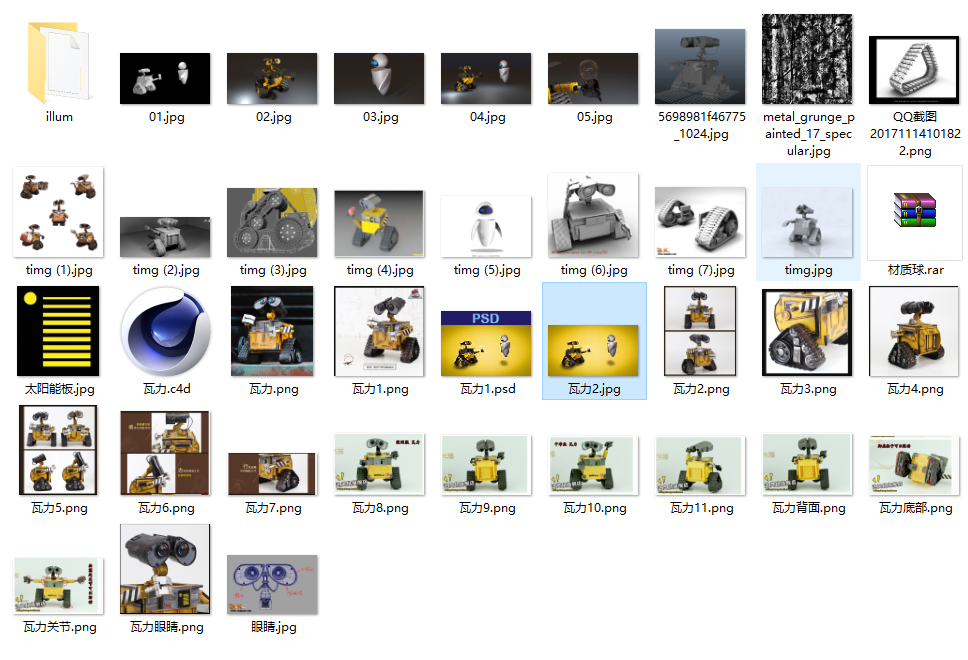Select the timg (3).jpg thumbnail
Image resolution: width=968 pixels, height=660 pixels.
click(272, 223)
